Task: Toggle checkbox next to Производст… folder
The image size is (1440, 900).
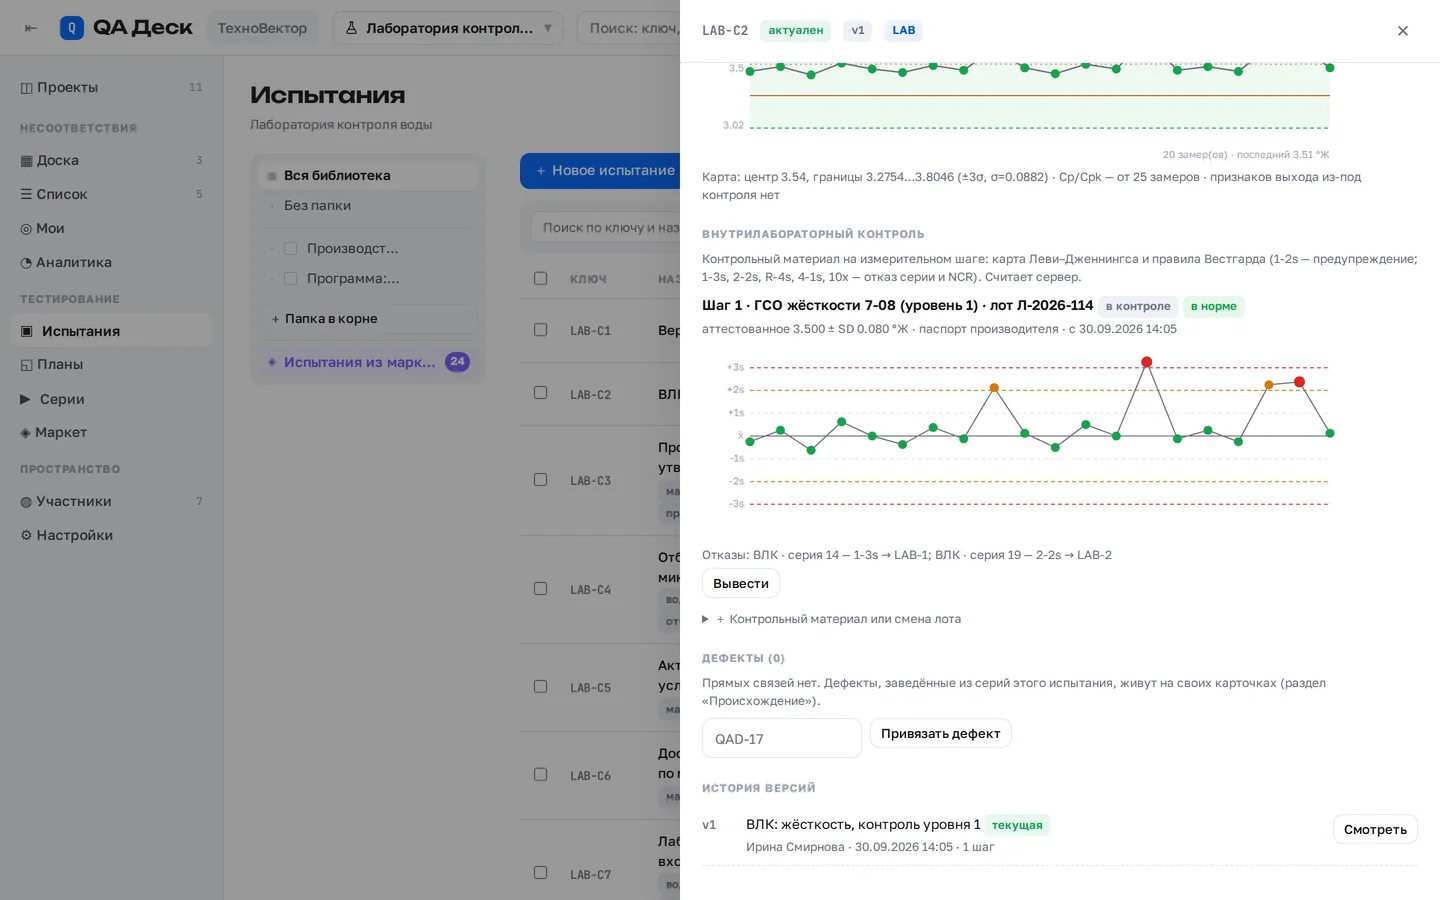Action: pyautogui.click(x=291, y=249)
